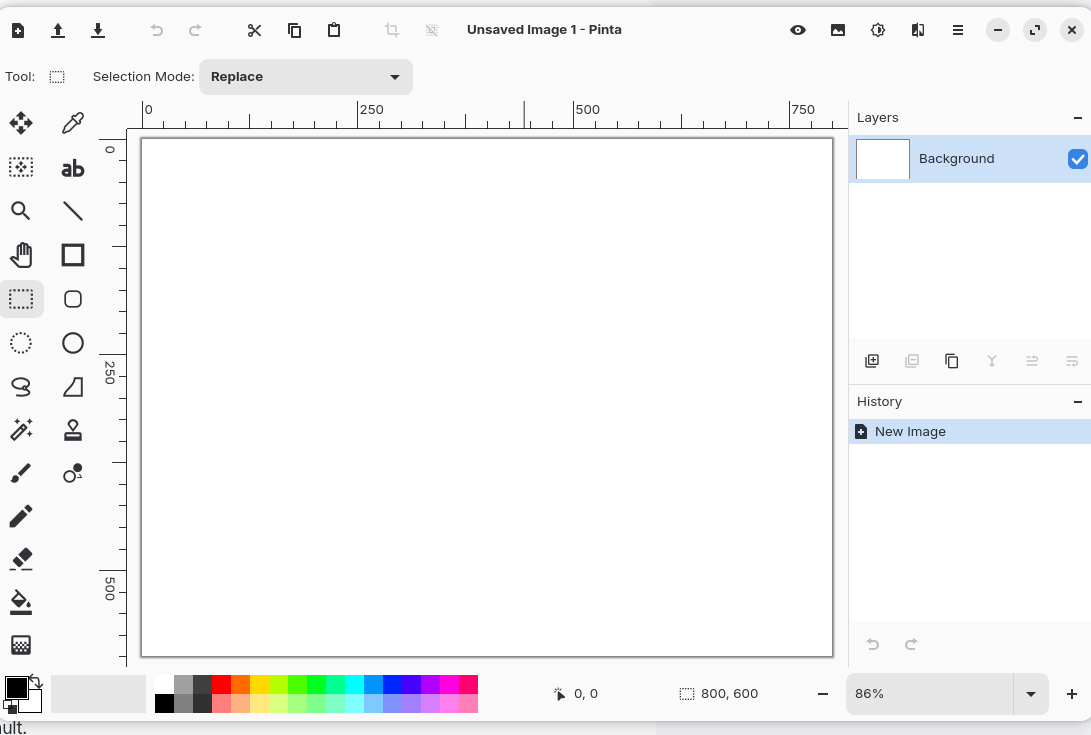Select the Pencil tool

pyautogui.click(x=21, y=516)
